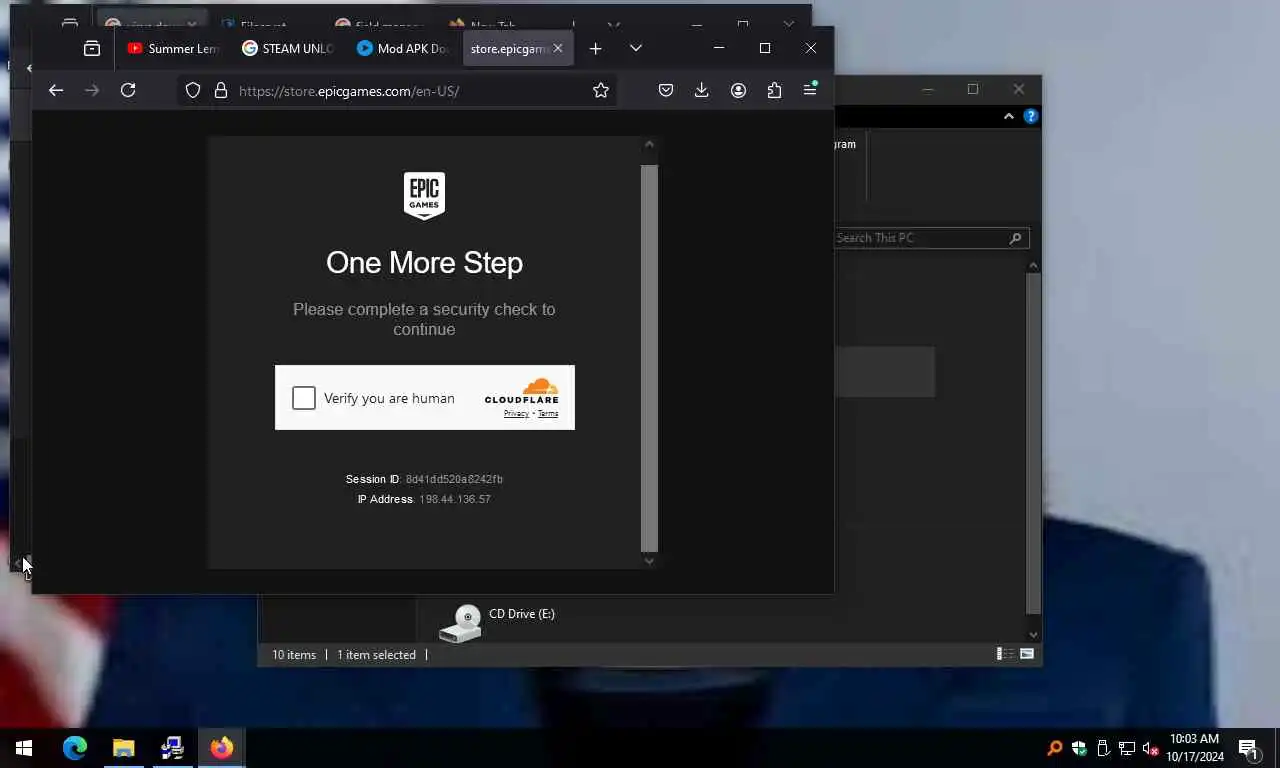Viewport: 1280px width, 768px height.
Task: Open the Firefox extensions puzzle icon
Action: point(774,90)
